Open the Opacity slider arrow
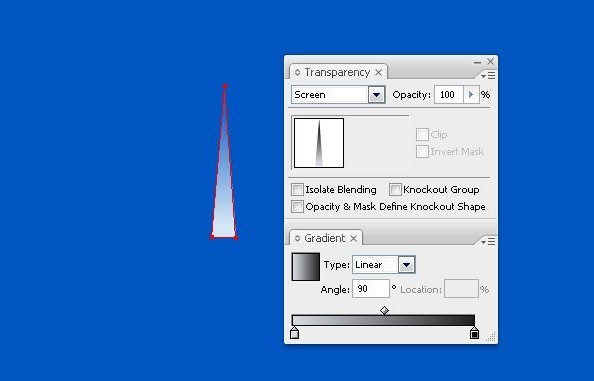 tap(471, 94)
